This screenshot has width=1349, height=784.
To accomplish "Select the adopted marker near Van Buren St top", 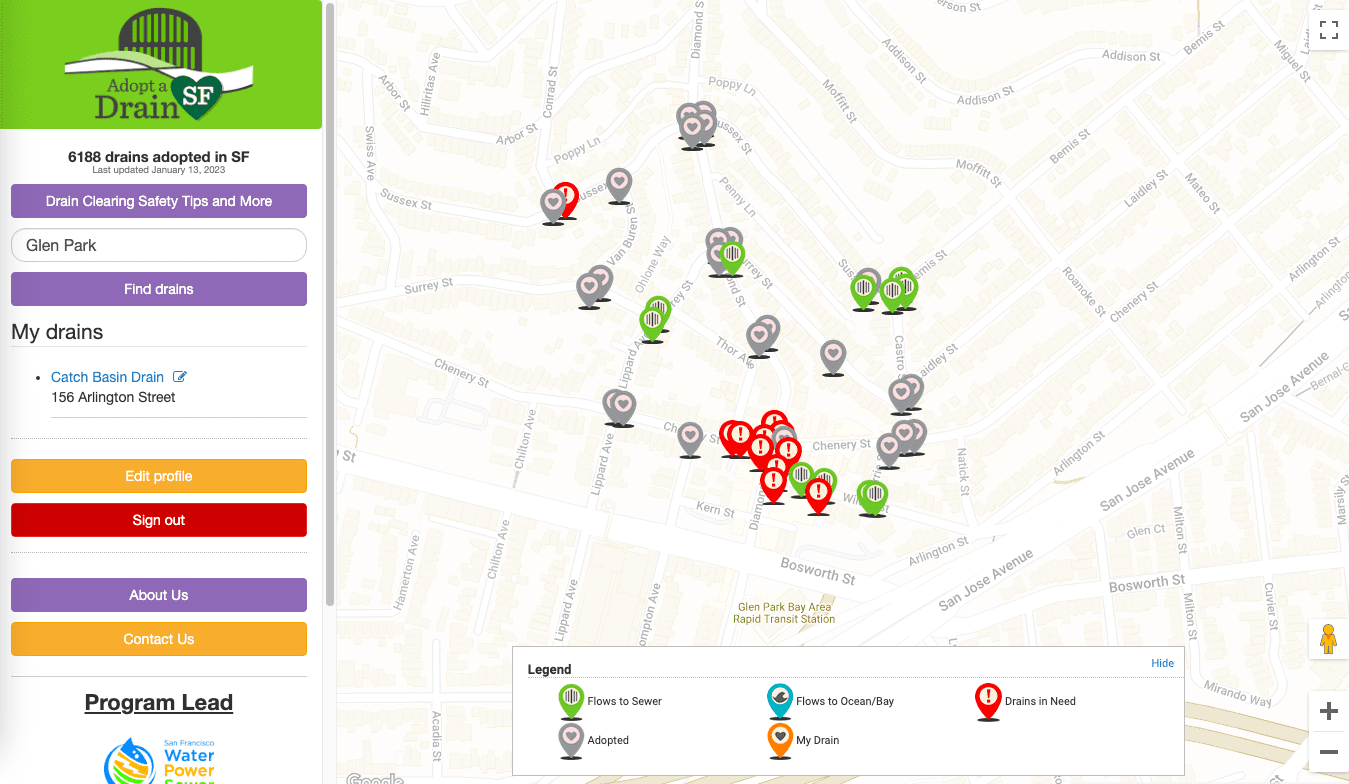I will (x=619, y=185).
